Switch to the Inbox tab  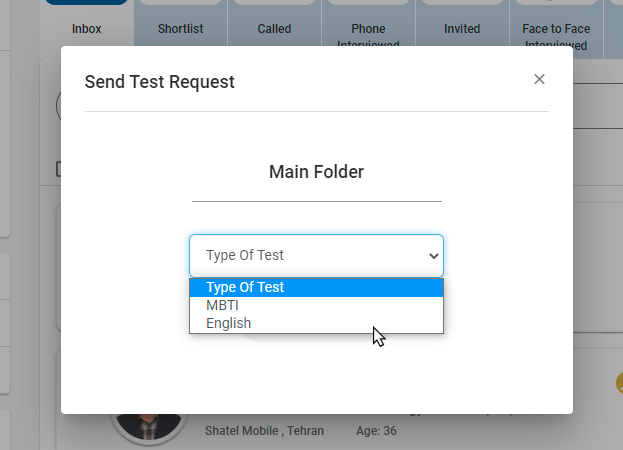point(87,29)
